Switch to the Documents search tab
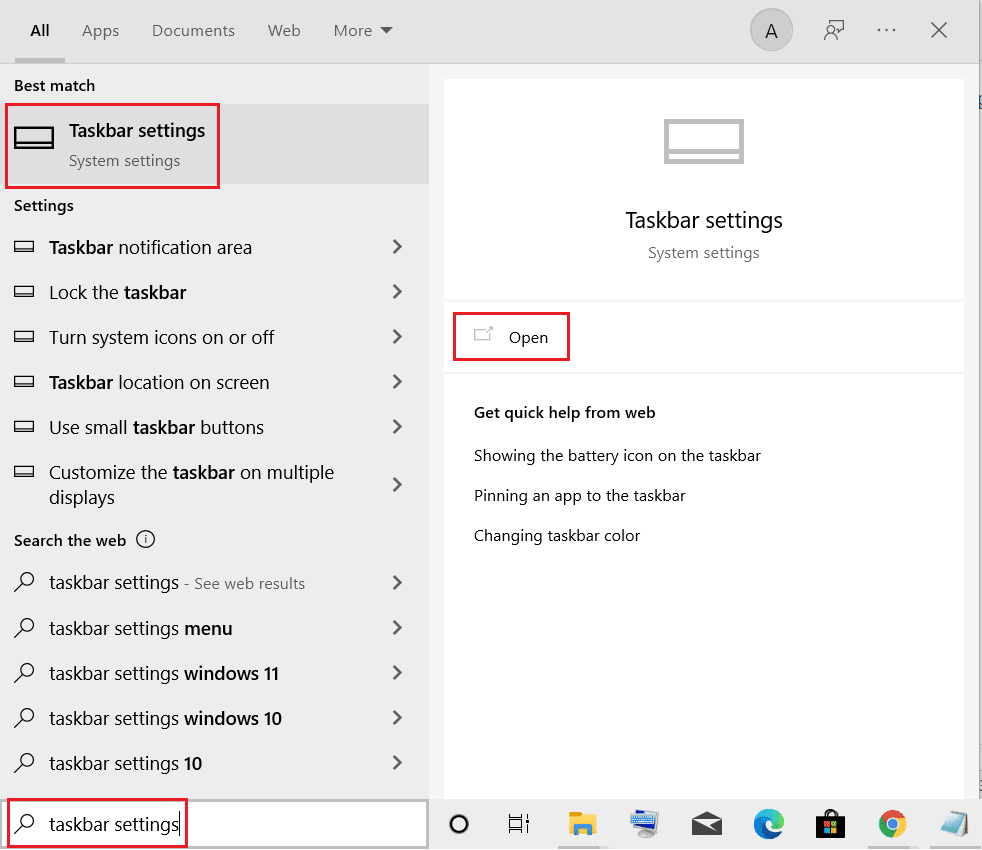982x850 pixels. tap(193, 30)
